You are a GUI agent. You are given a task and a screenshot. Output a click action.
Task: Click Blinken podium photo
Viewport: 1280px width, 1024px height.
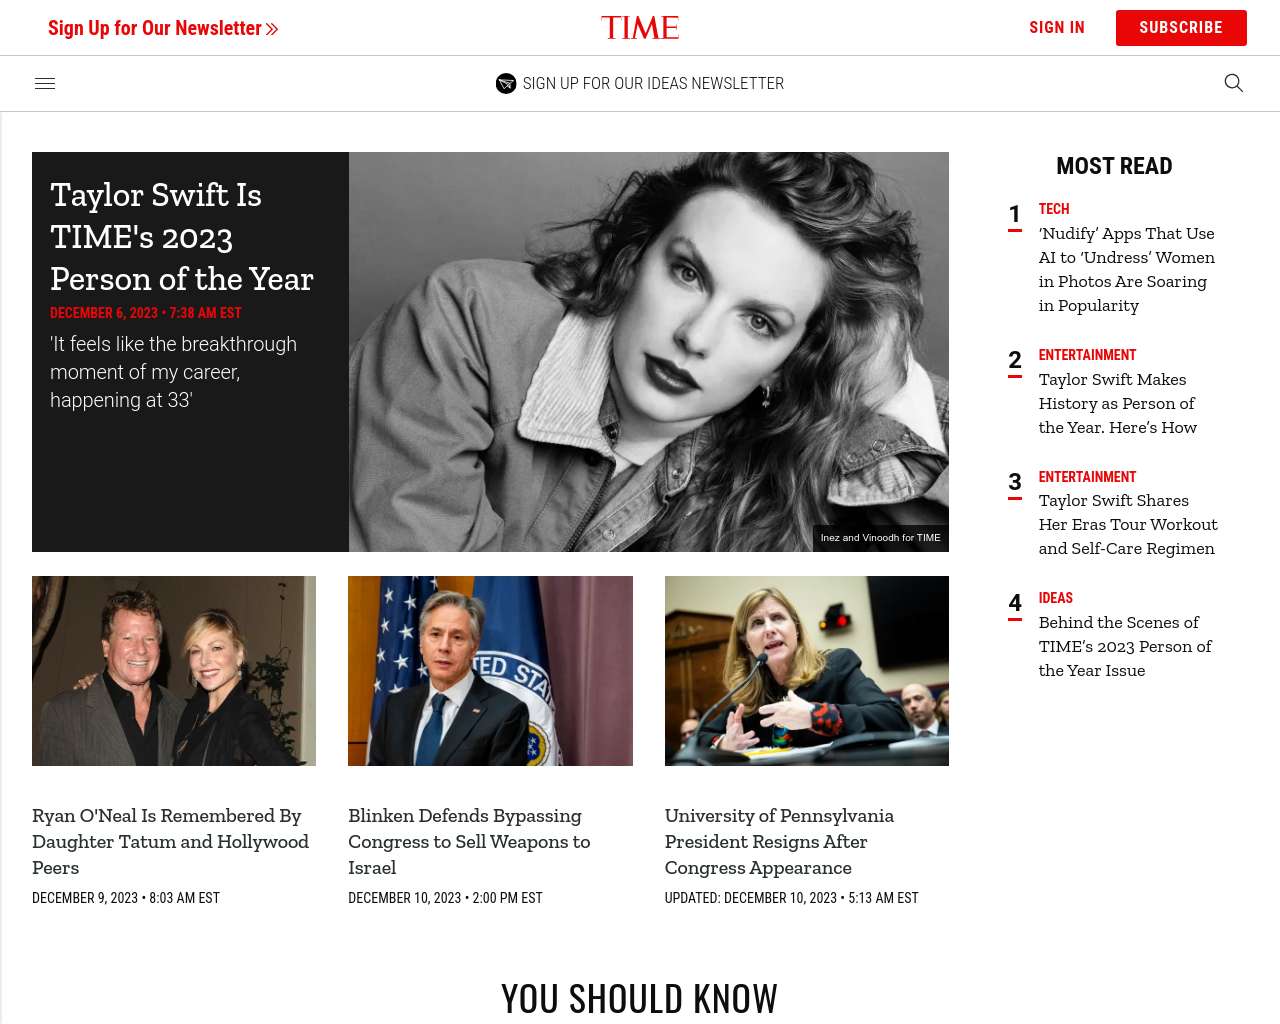490,671
